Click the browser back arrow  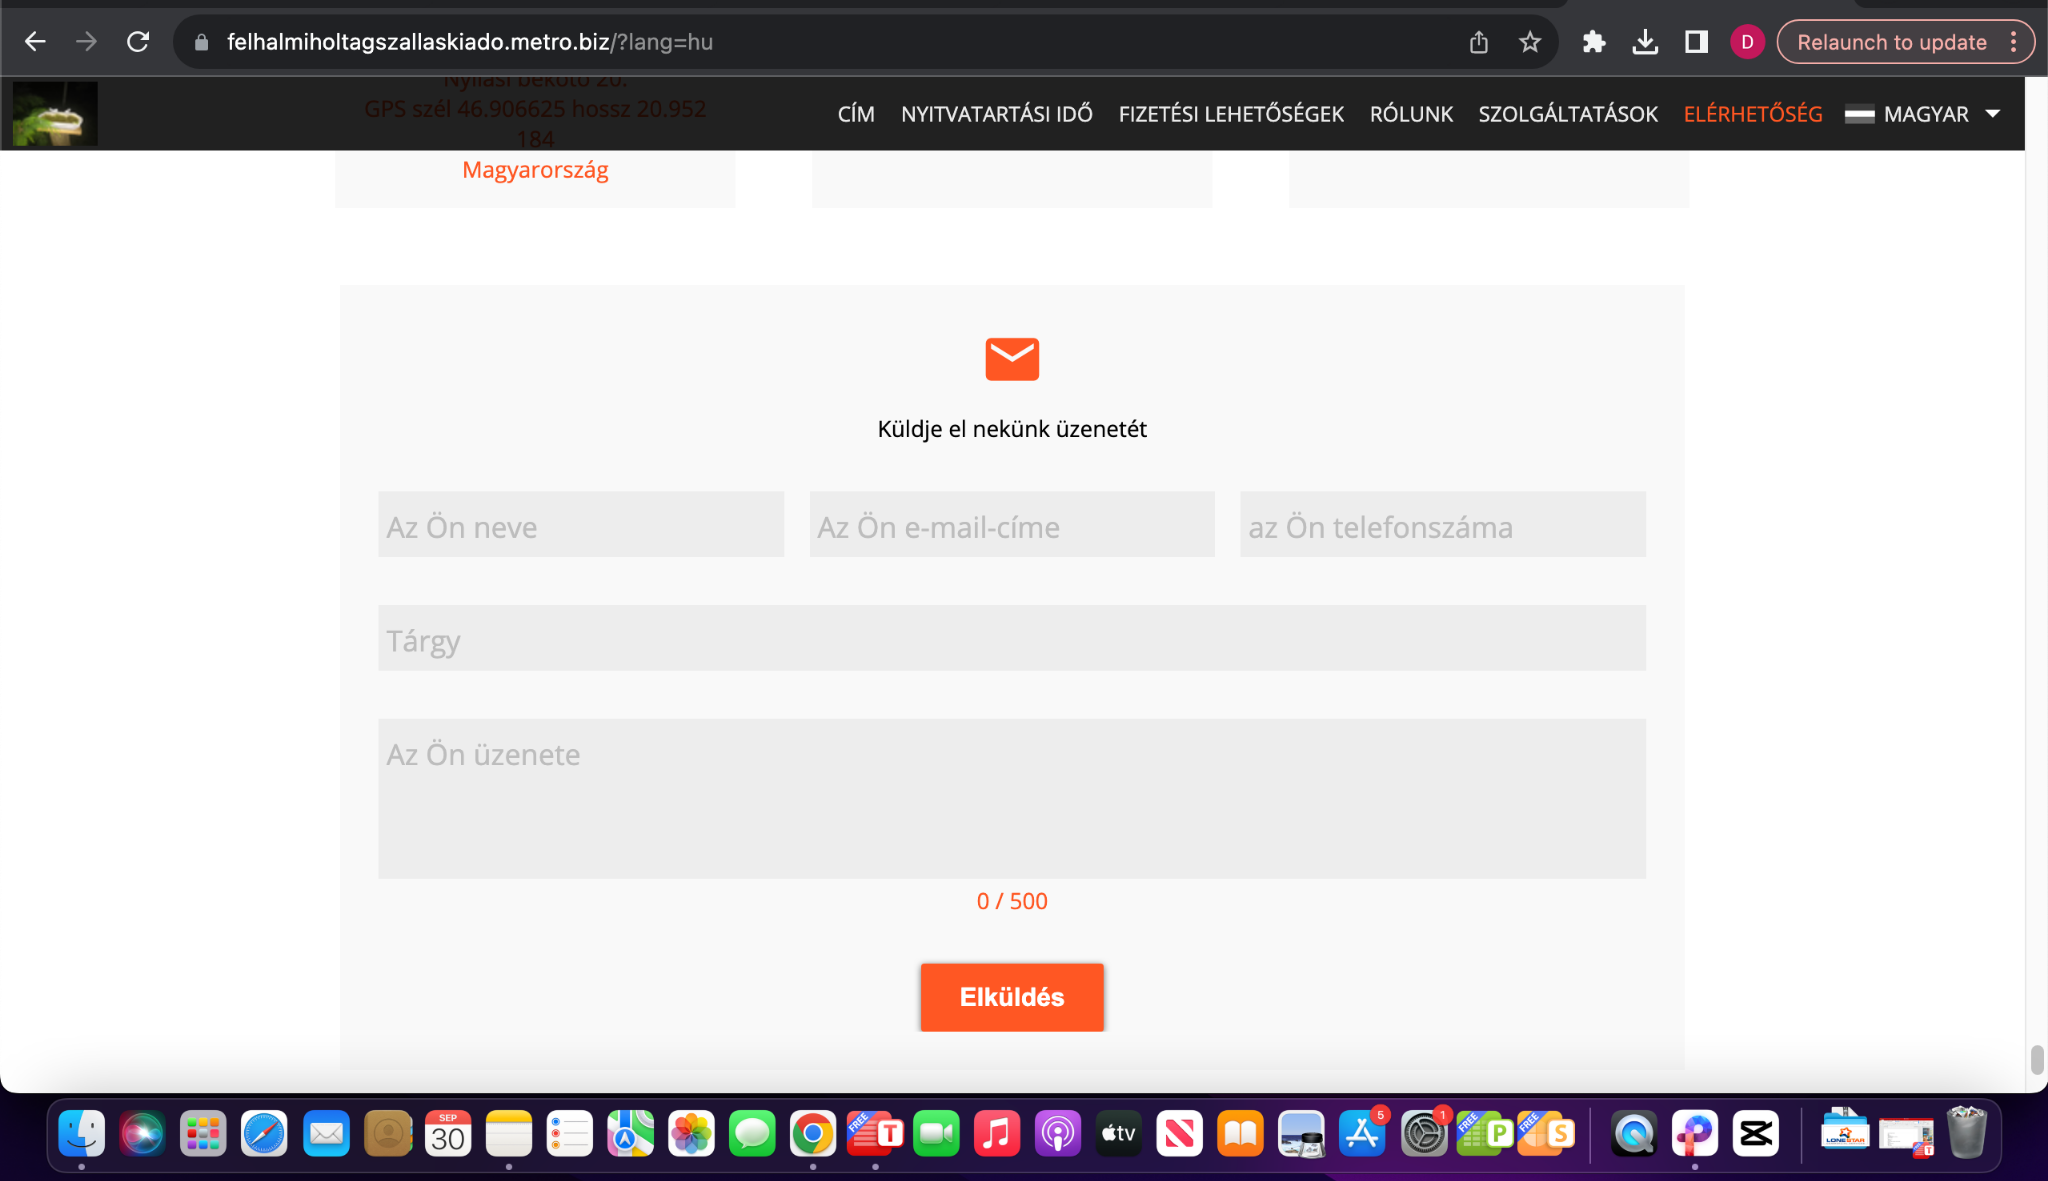coord(35,42)
